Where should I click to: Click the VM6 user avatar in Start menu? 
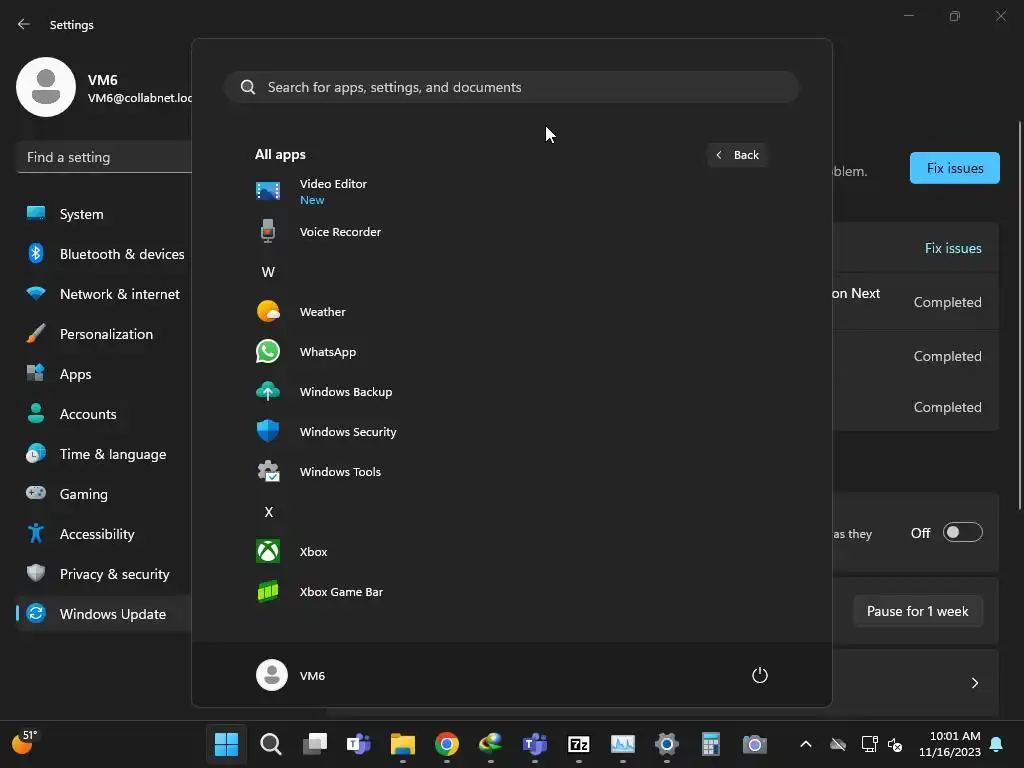click(272, 675)
